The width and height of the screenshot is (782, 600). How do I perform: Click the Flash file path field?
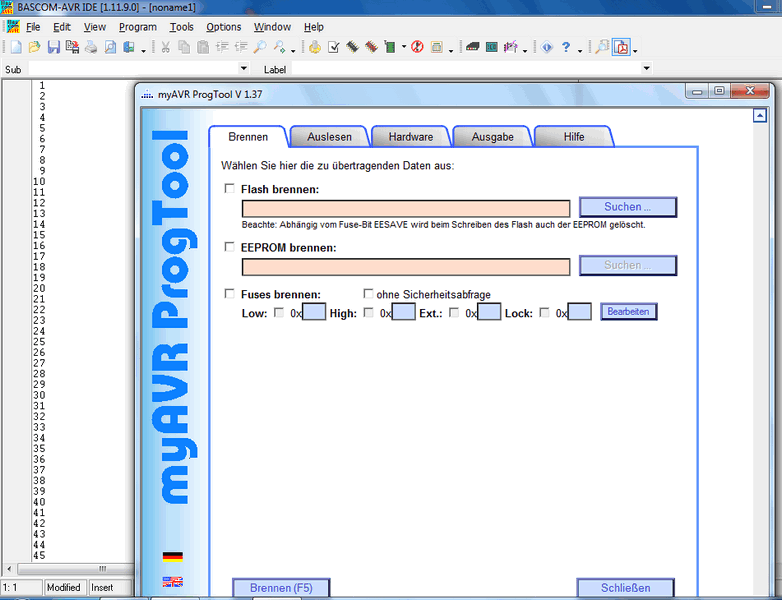tap(406, 208)
